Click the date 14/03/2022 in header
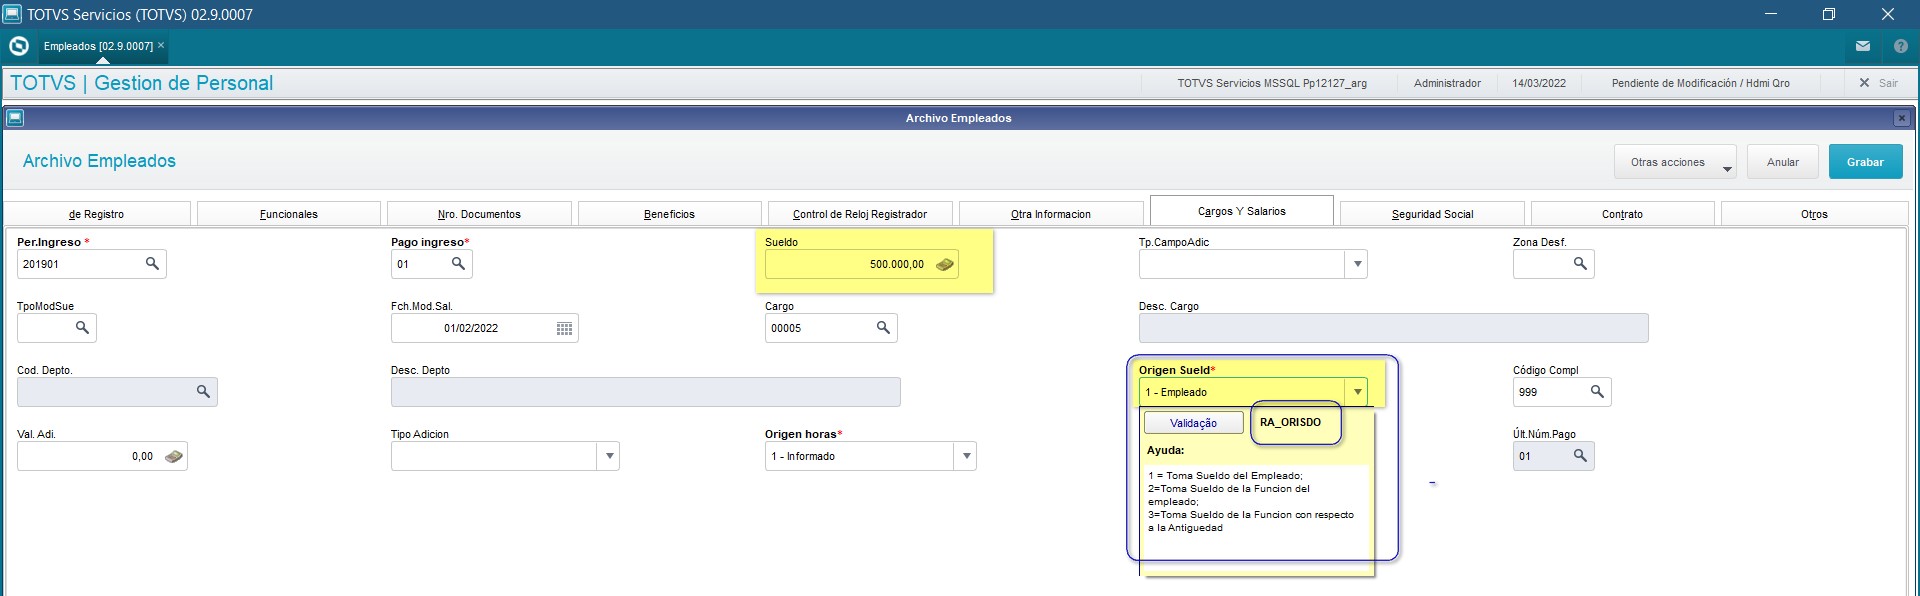The image size is (1920, 596). 1539,83
